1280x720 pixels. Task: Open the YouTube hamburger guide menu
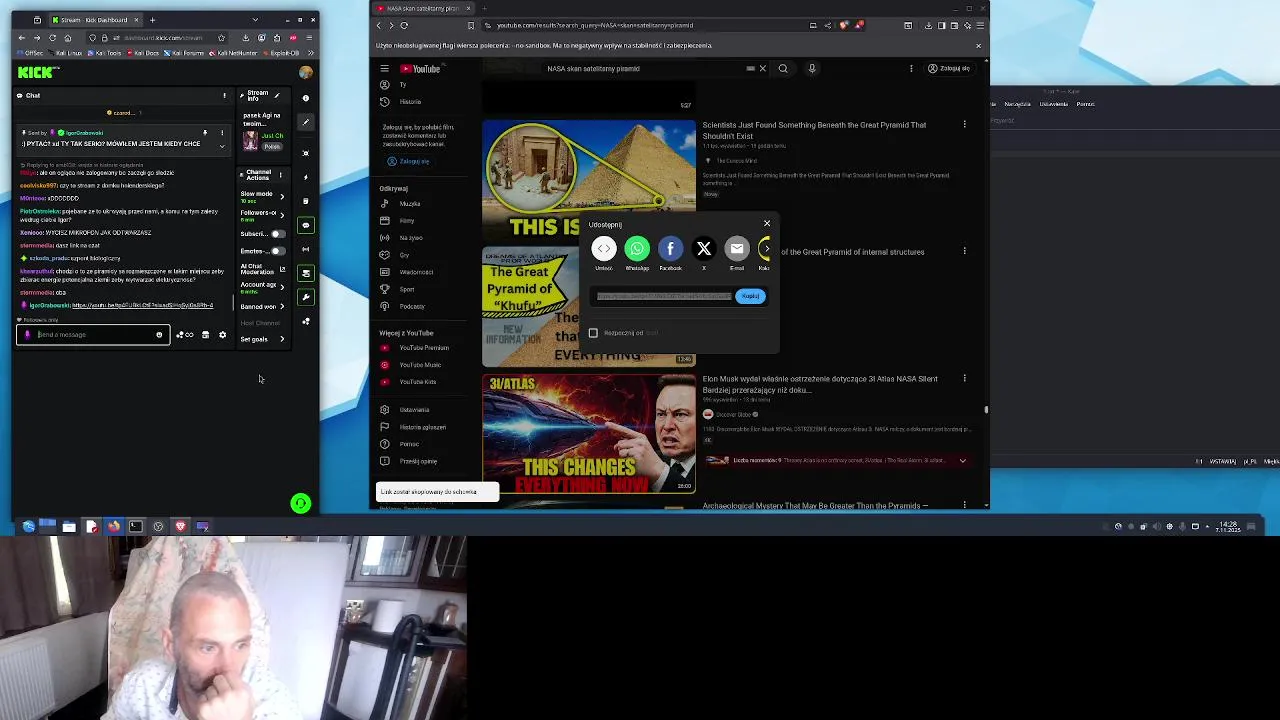tap(384, 69)
